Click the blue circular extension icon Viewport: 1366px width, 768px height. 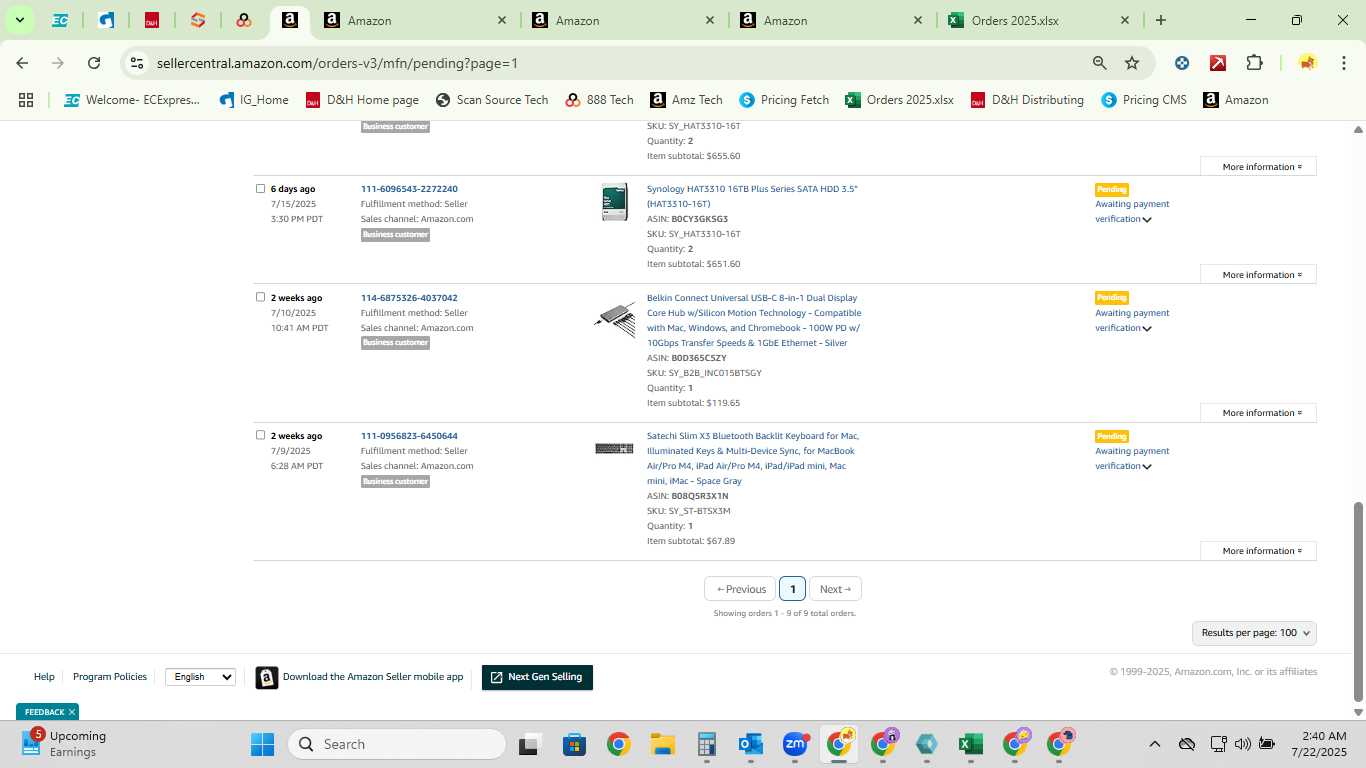pyautogui.click(x=1182, y=63)
